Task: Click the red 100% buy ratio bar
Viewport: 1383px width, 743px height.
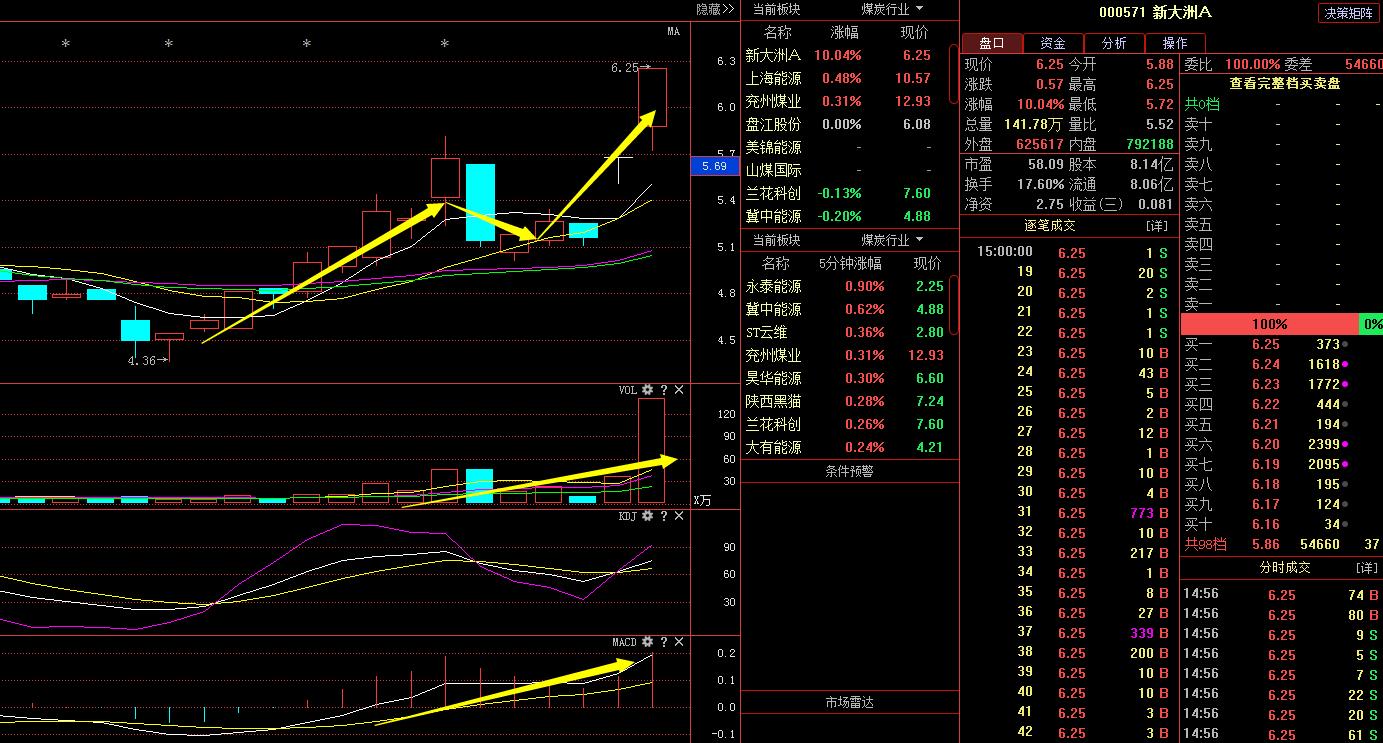Action: pos(1270,324)
